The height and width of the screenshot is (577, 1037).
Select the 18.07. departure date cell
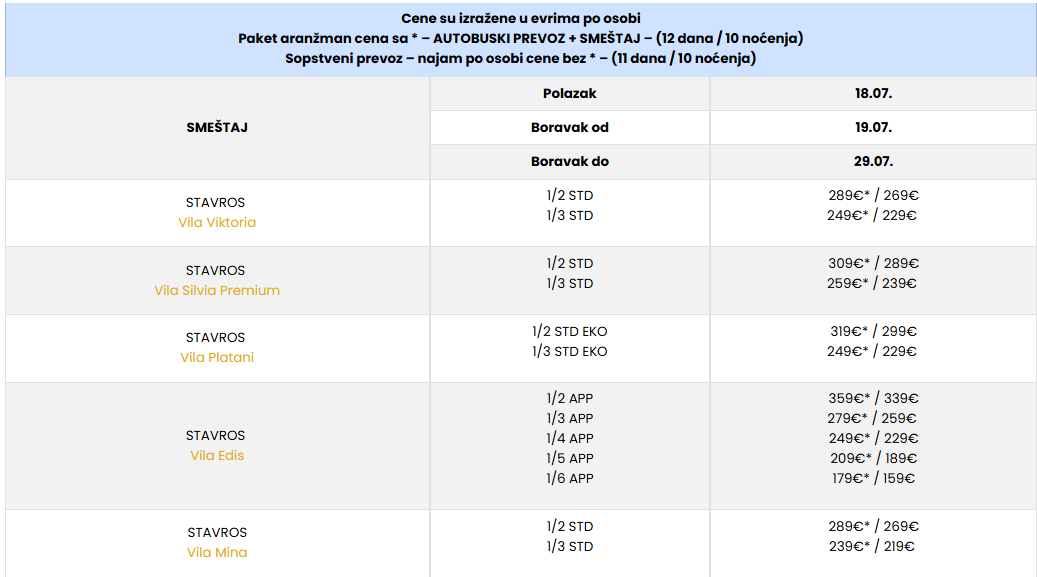point(873,93)
